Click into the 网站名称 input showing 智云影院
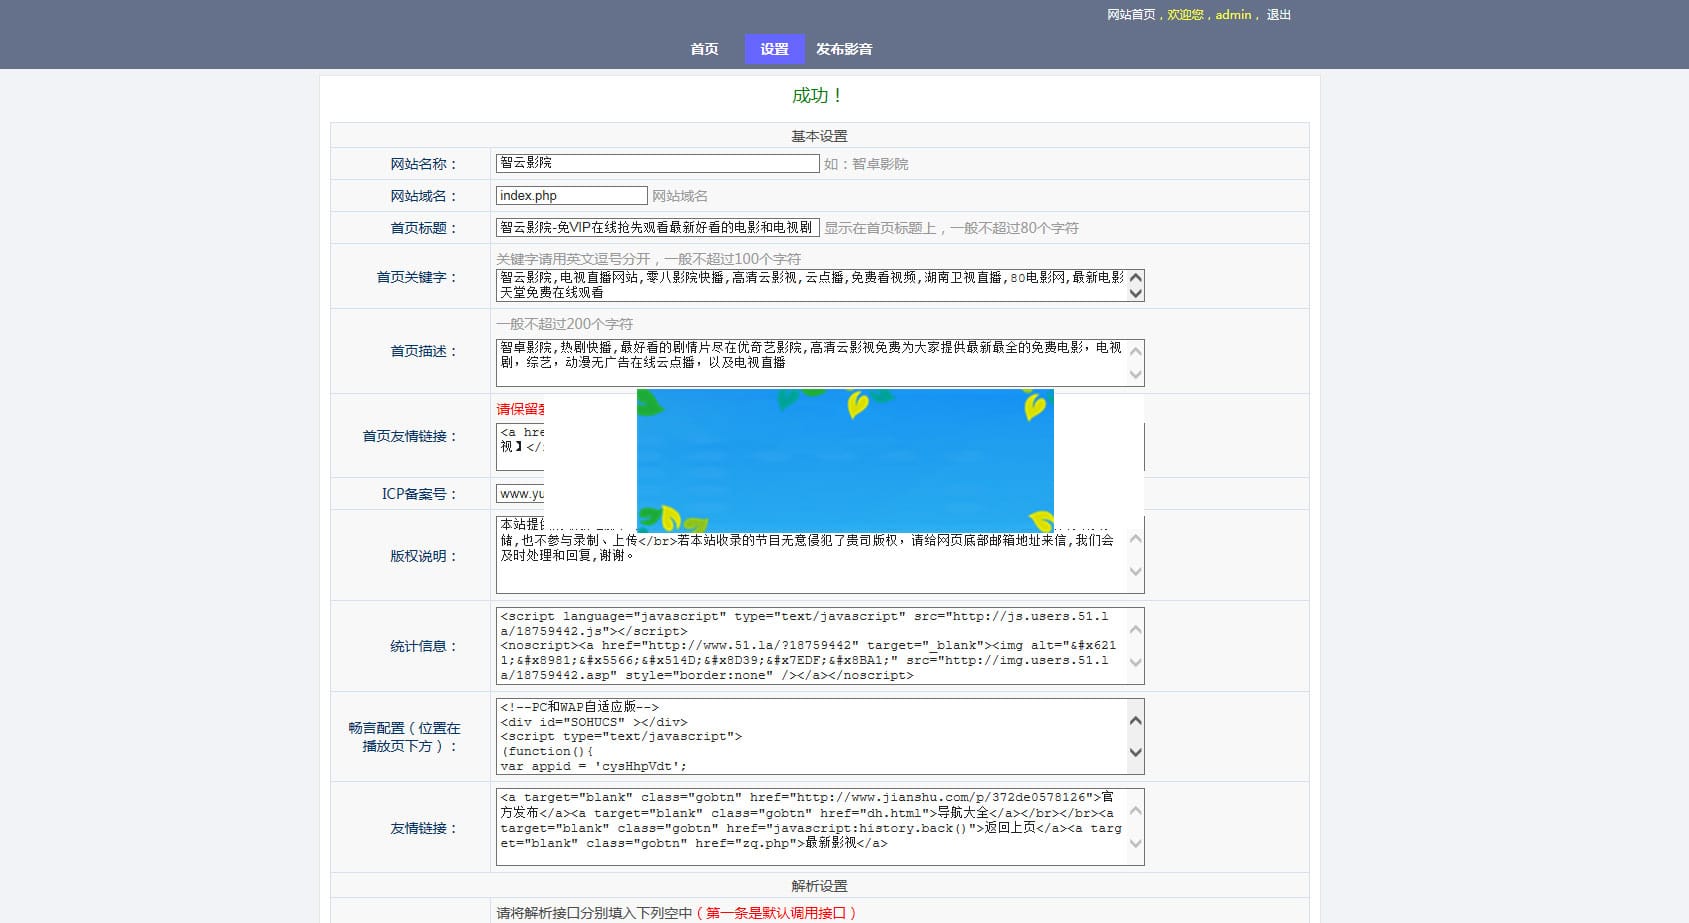 coord(655,163)
